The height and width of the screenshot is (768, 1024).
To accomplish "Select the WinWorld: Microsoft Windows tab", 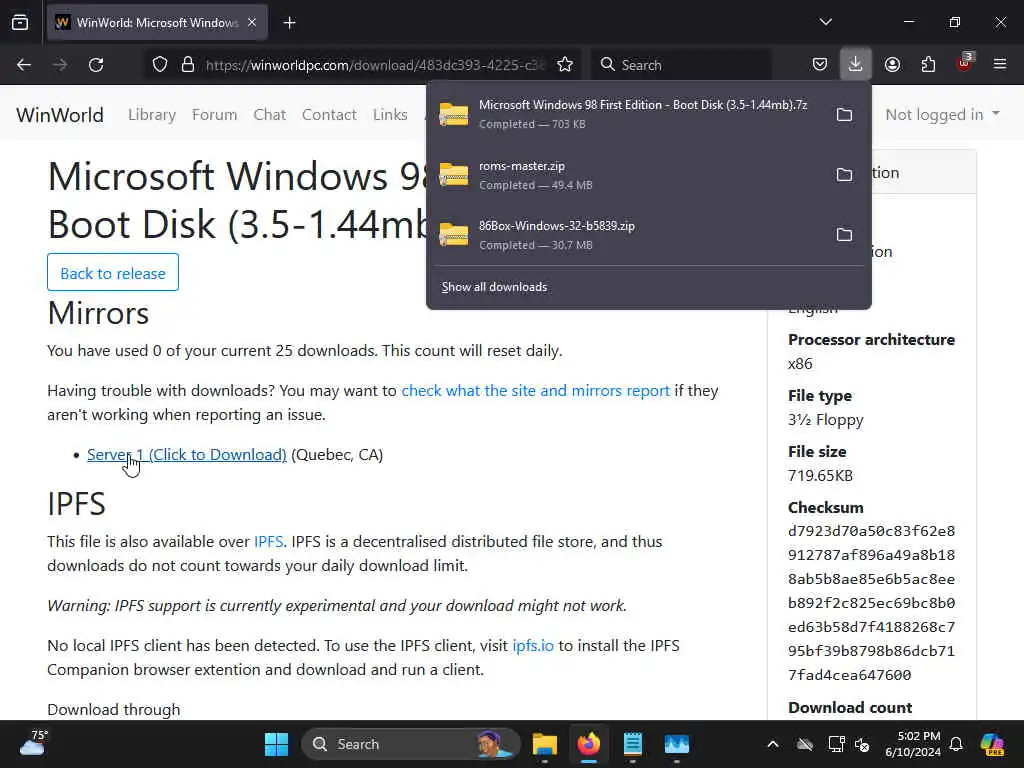I will (x=157, y=23).
